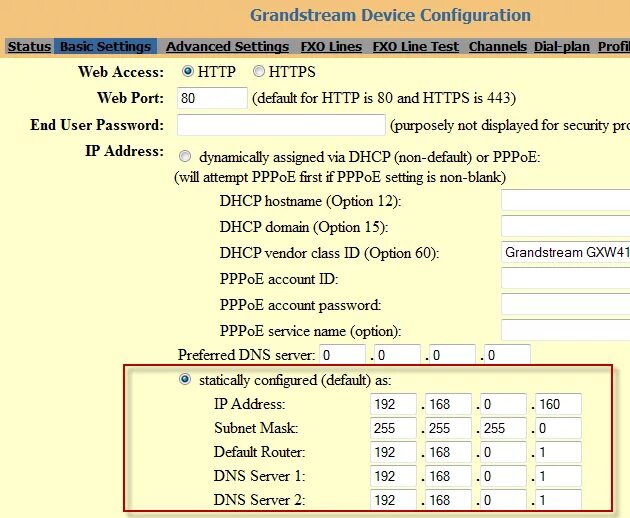630x518 pixels.
Task: Click DNS Server 1 first octet field
Action: (393, 476)
